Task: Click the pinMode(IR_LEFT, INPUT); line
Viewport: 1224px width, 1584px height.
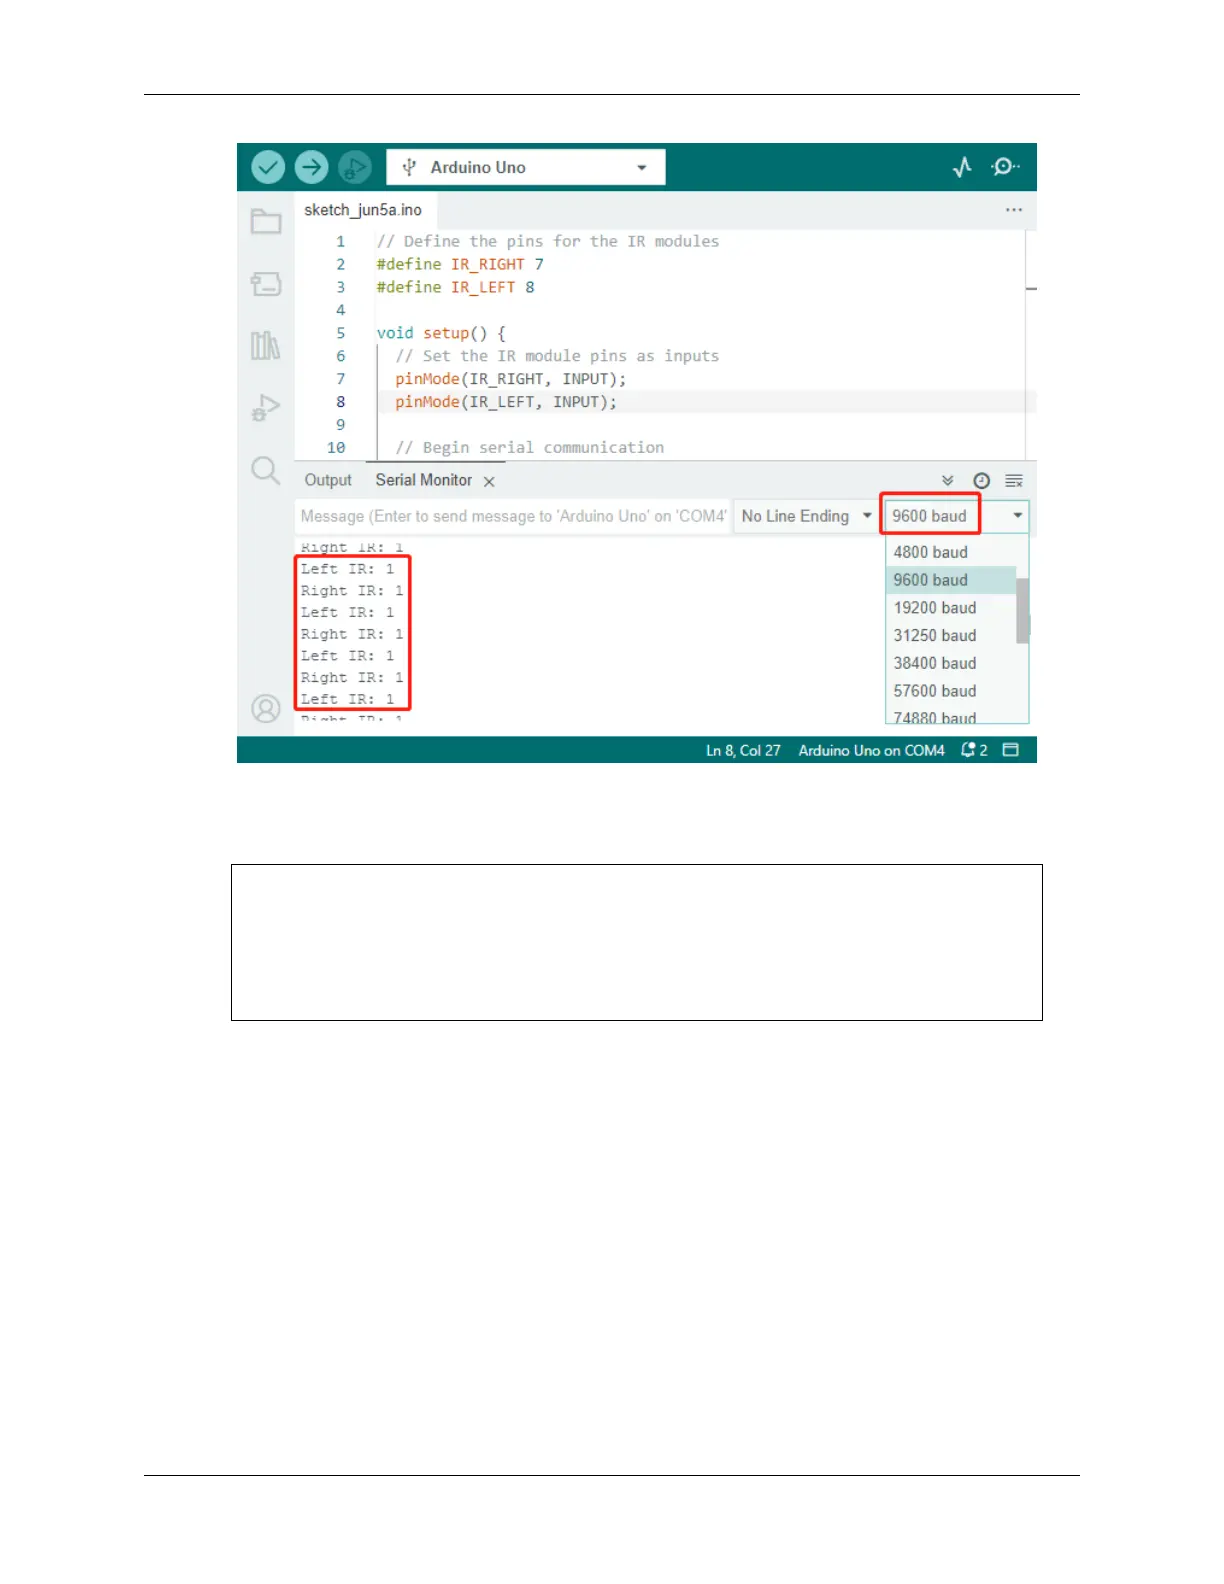Action: 506,402
